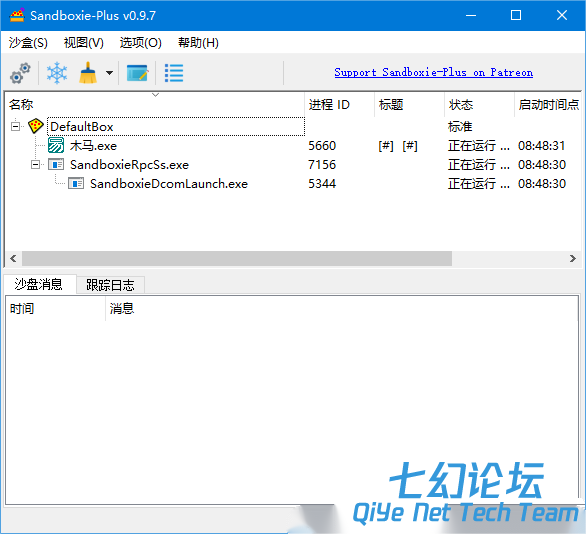Open the 选项(O) menu
Screen dimensions: 586x534
(x=141, y=43)
